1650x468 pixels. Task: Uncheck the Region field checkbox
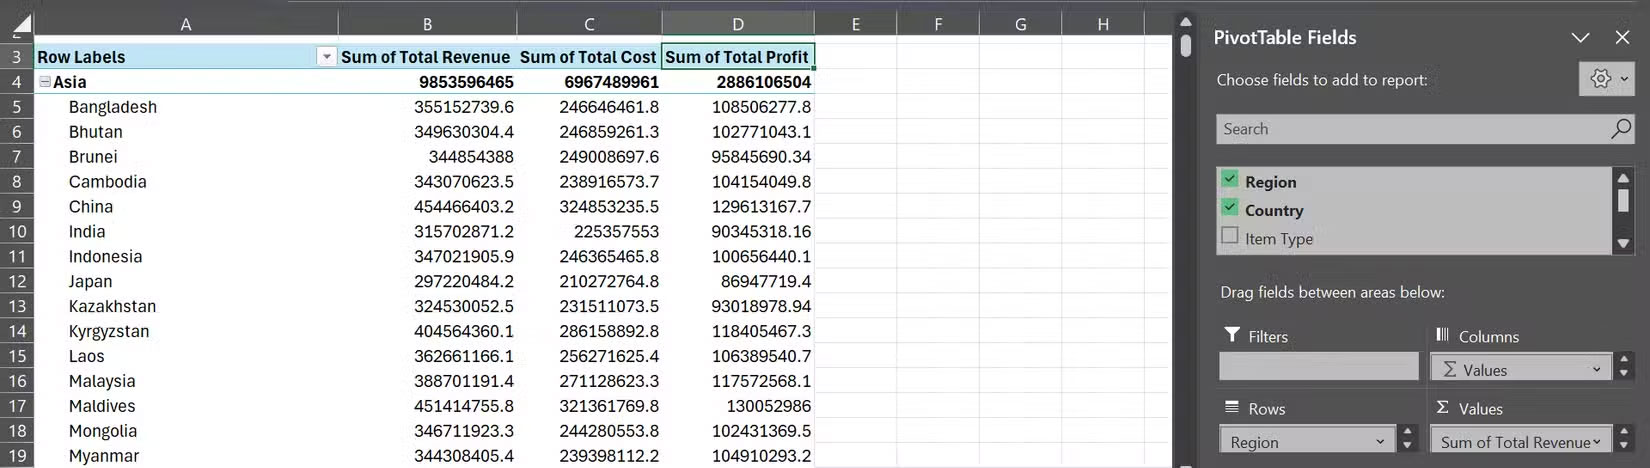point(1230,180)
